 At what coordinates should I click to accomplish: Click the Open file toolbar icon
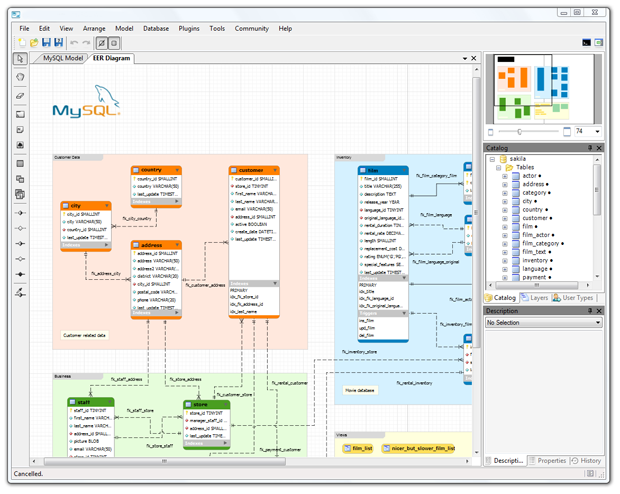[x=34, y=43]
